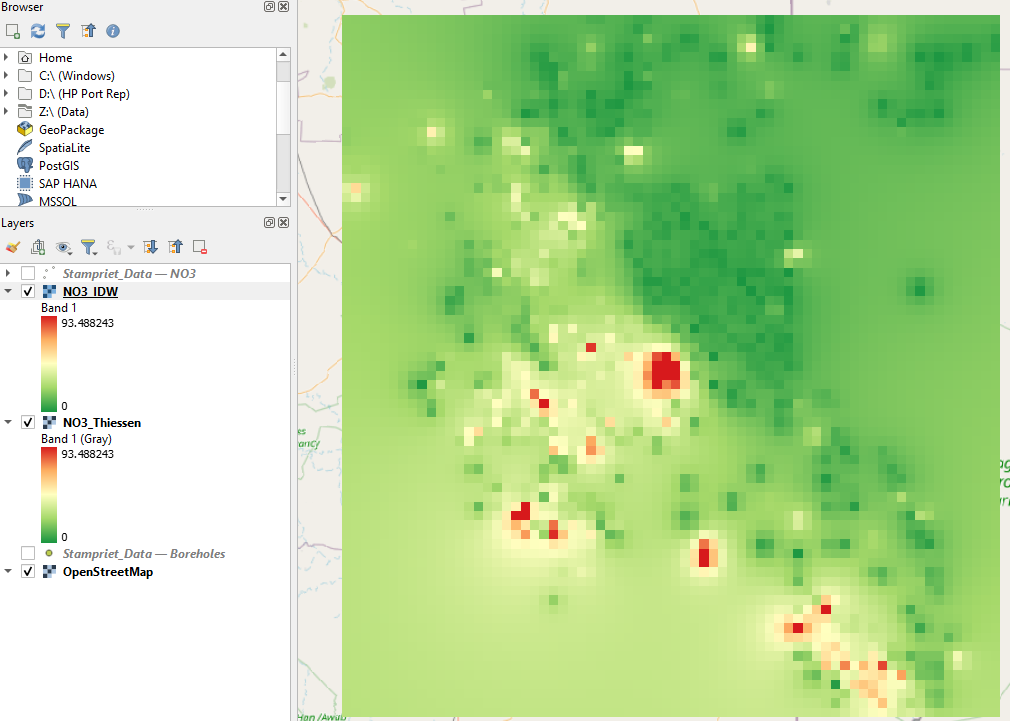Click the NO3_IDW color ramp legend

(x=50, y=363)
